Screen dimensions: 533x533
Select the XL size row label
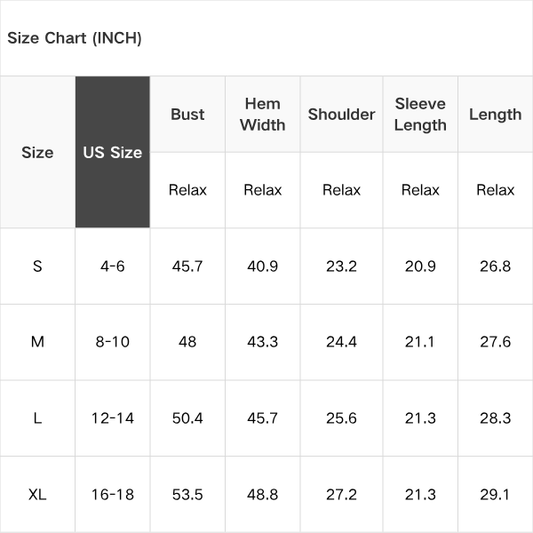[37, 495]
